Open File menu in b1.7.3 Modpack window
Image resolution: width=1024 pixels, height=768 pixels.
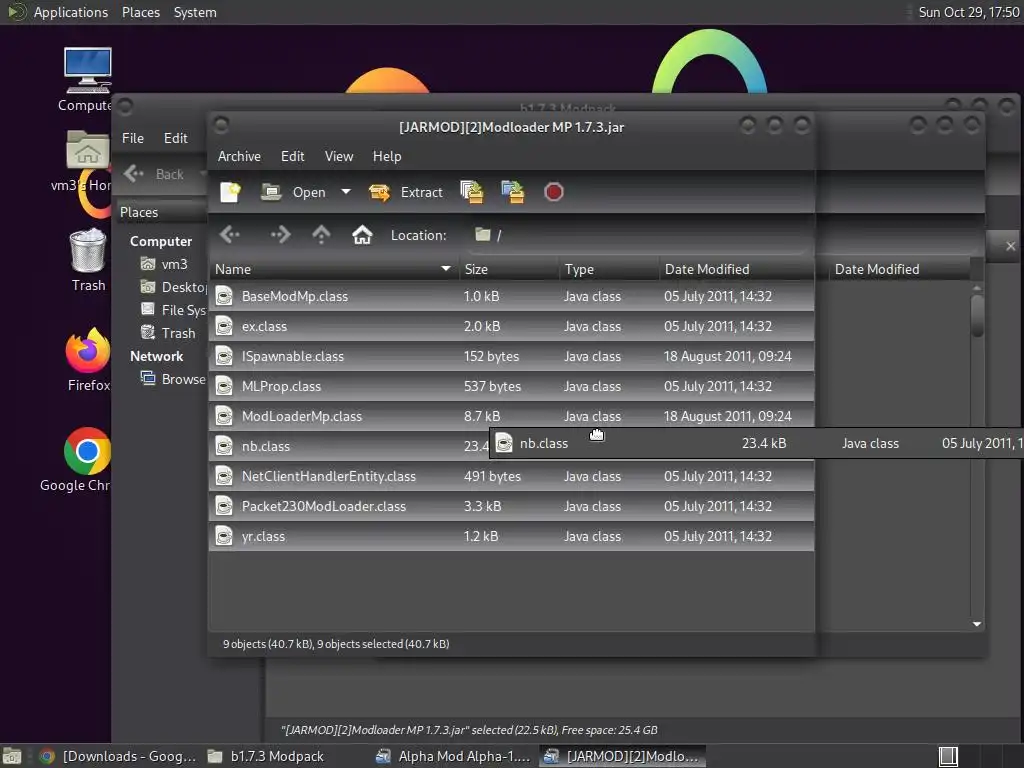point(133,138)
